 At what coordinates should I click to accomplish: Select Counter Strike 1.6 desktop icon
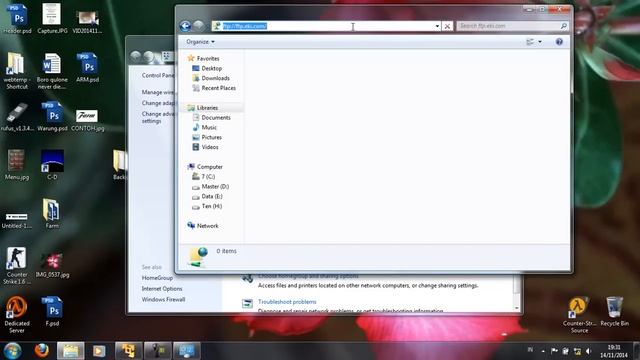pos(17,266)
